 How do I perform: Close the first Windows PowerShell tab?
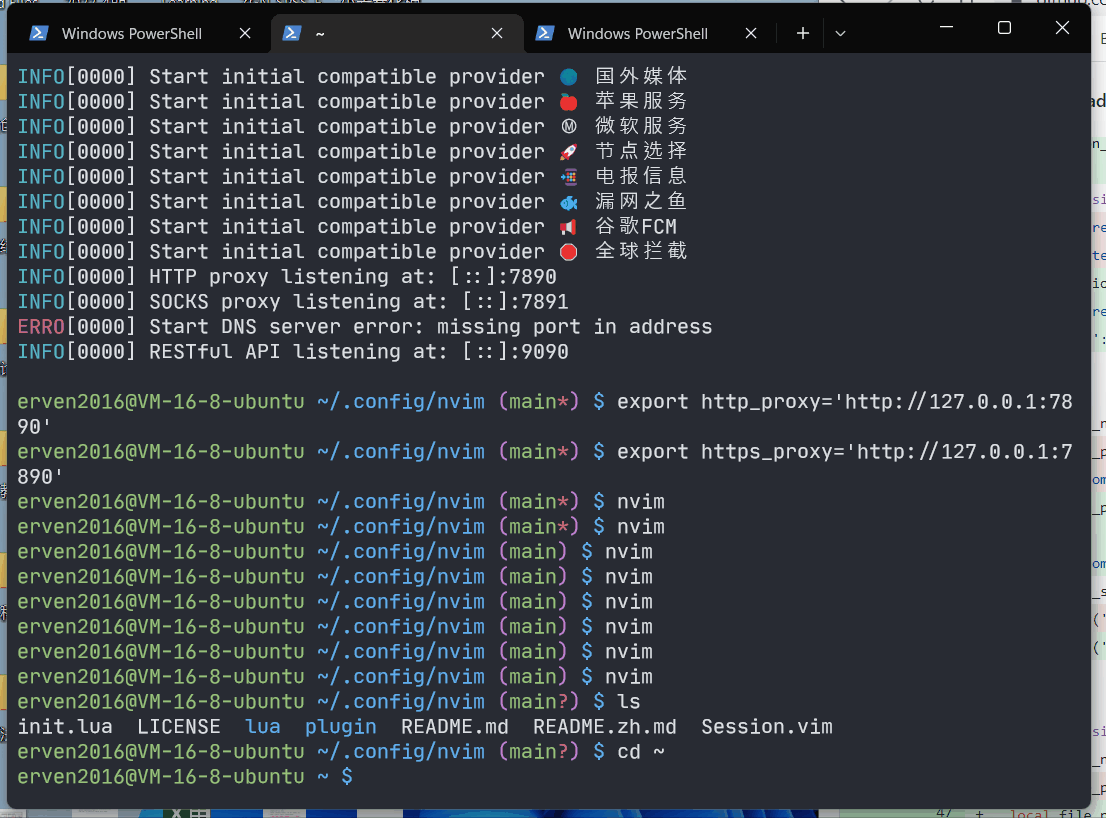click(x=245, y=32)
